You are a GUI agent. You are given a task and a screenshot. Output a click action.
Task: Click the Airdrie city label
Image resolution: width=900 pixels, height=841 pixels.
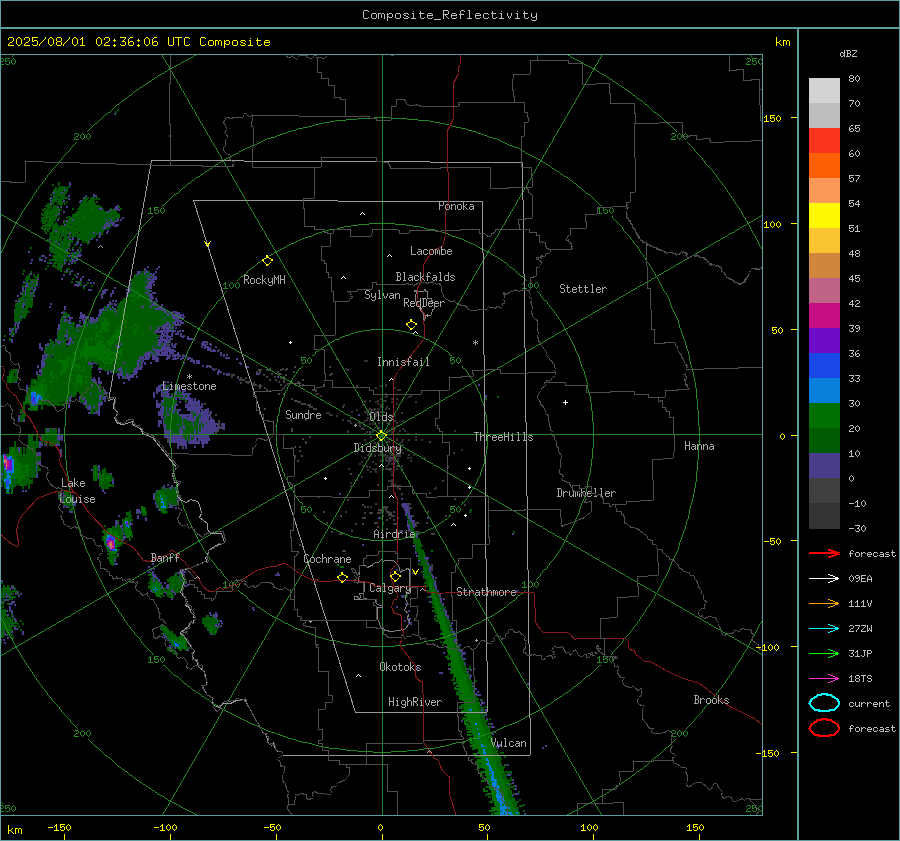point(394,534)
